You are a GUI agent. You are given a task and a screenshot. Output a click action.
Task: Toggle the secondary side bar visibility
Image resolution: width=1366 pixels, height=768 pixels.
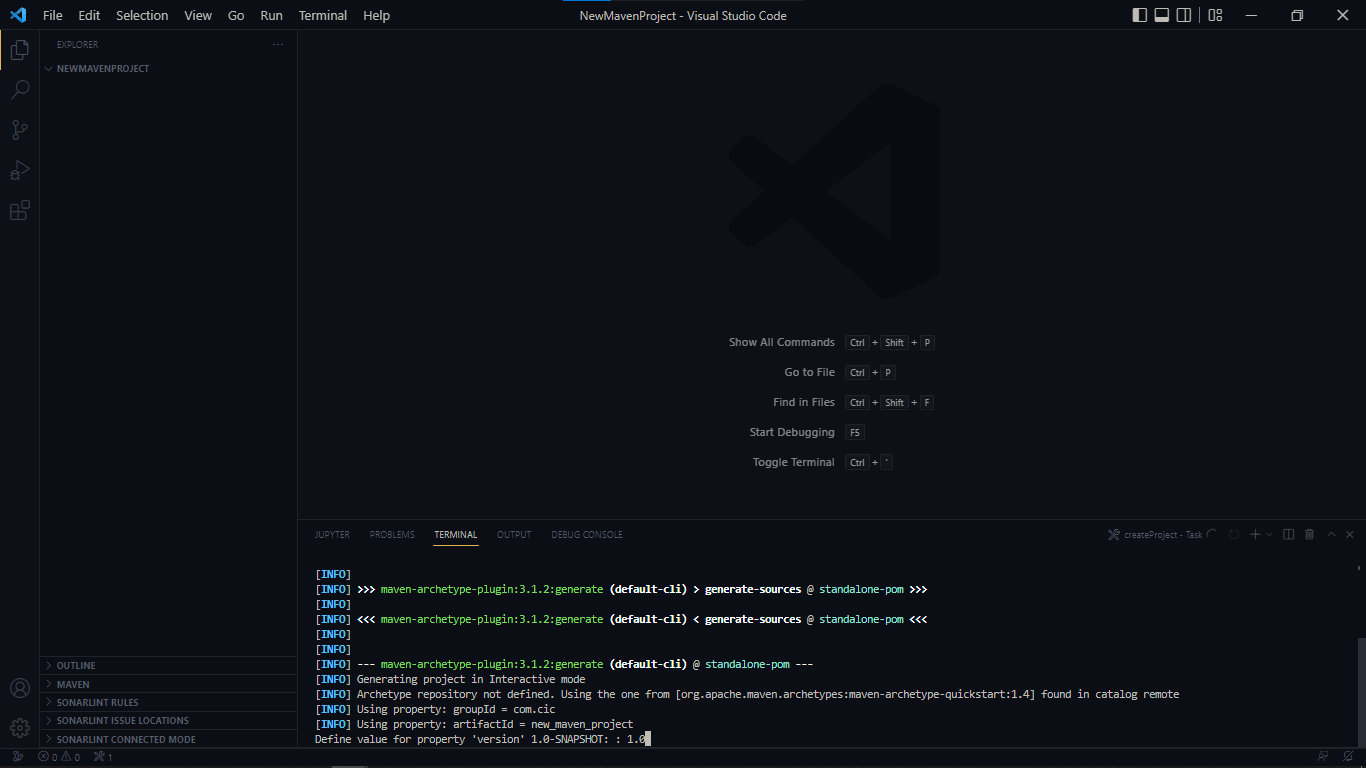[x=1184, y=15]
